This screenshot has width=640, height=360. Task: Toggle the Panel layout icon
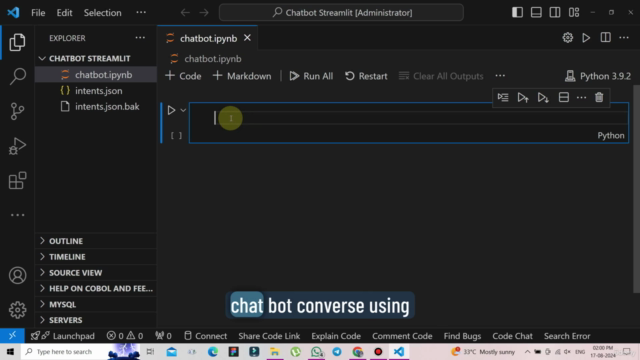[x=536, y=13]
